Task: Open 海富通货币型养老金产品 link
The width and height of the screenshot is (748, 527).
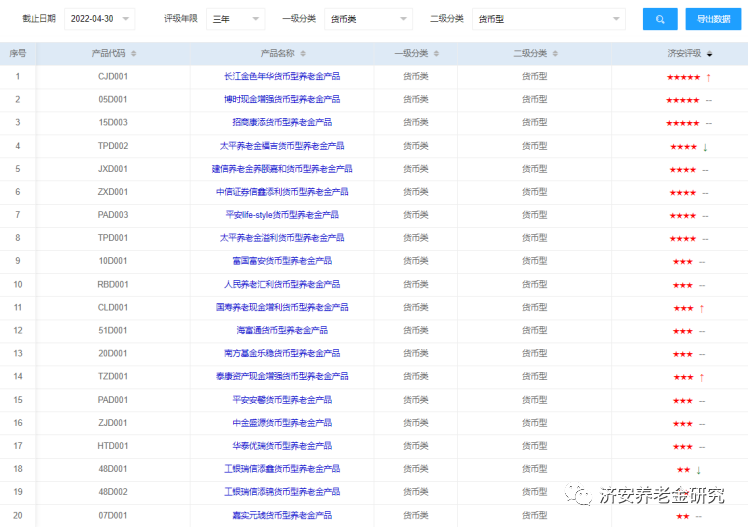Action: tap(282, 330)
